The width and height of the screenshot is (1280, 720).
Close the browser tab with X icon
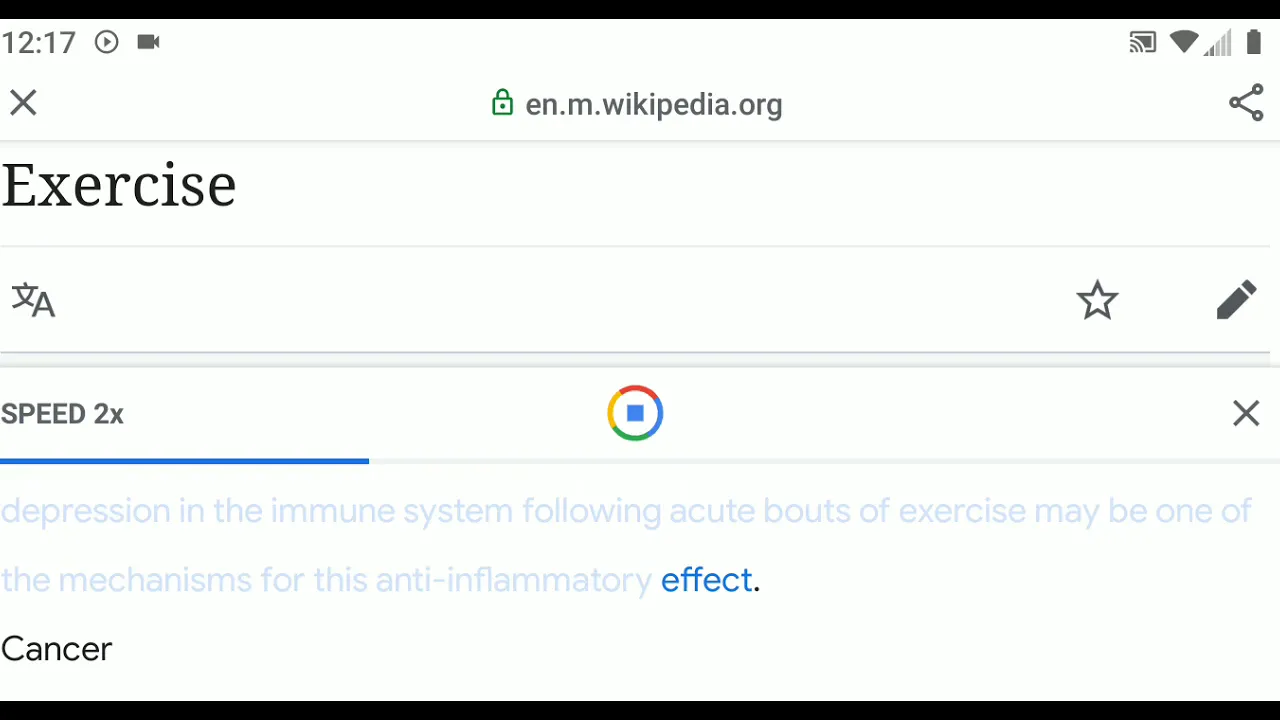[x=23, y=103]
